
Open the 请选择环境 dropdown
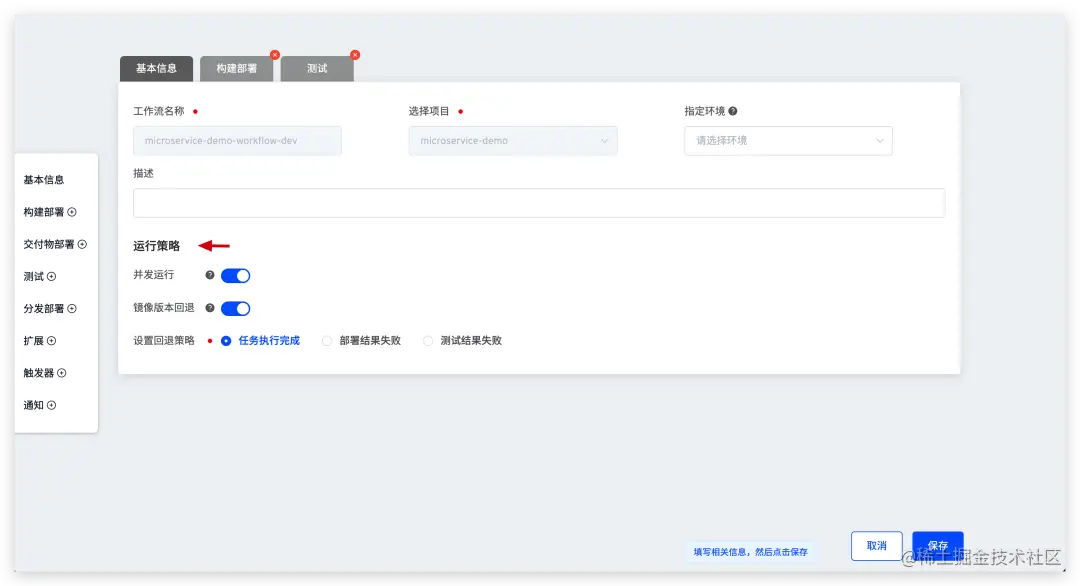[x=788, y=140]
